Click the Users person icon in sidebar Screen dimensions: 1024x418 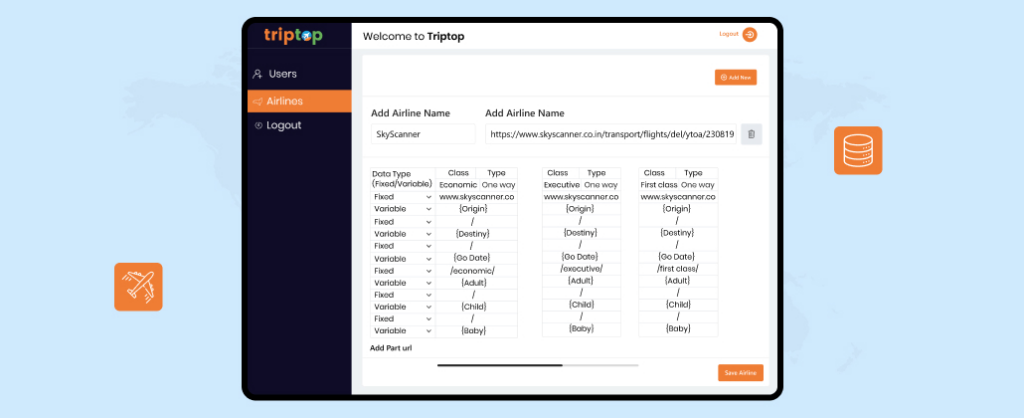point(258,74)
